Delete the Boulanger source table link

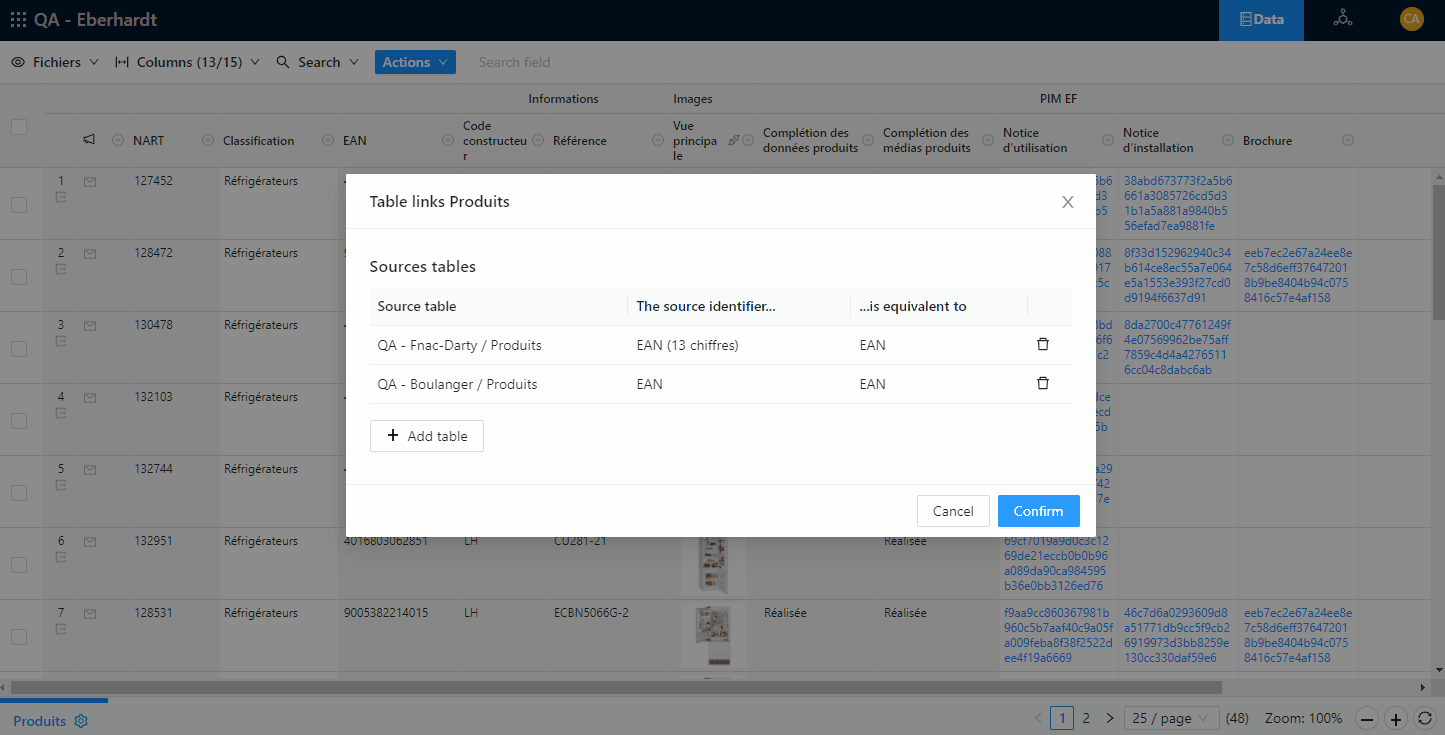(1042, 384)
